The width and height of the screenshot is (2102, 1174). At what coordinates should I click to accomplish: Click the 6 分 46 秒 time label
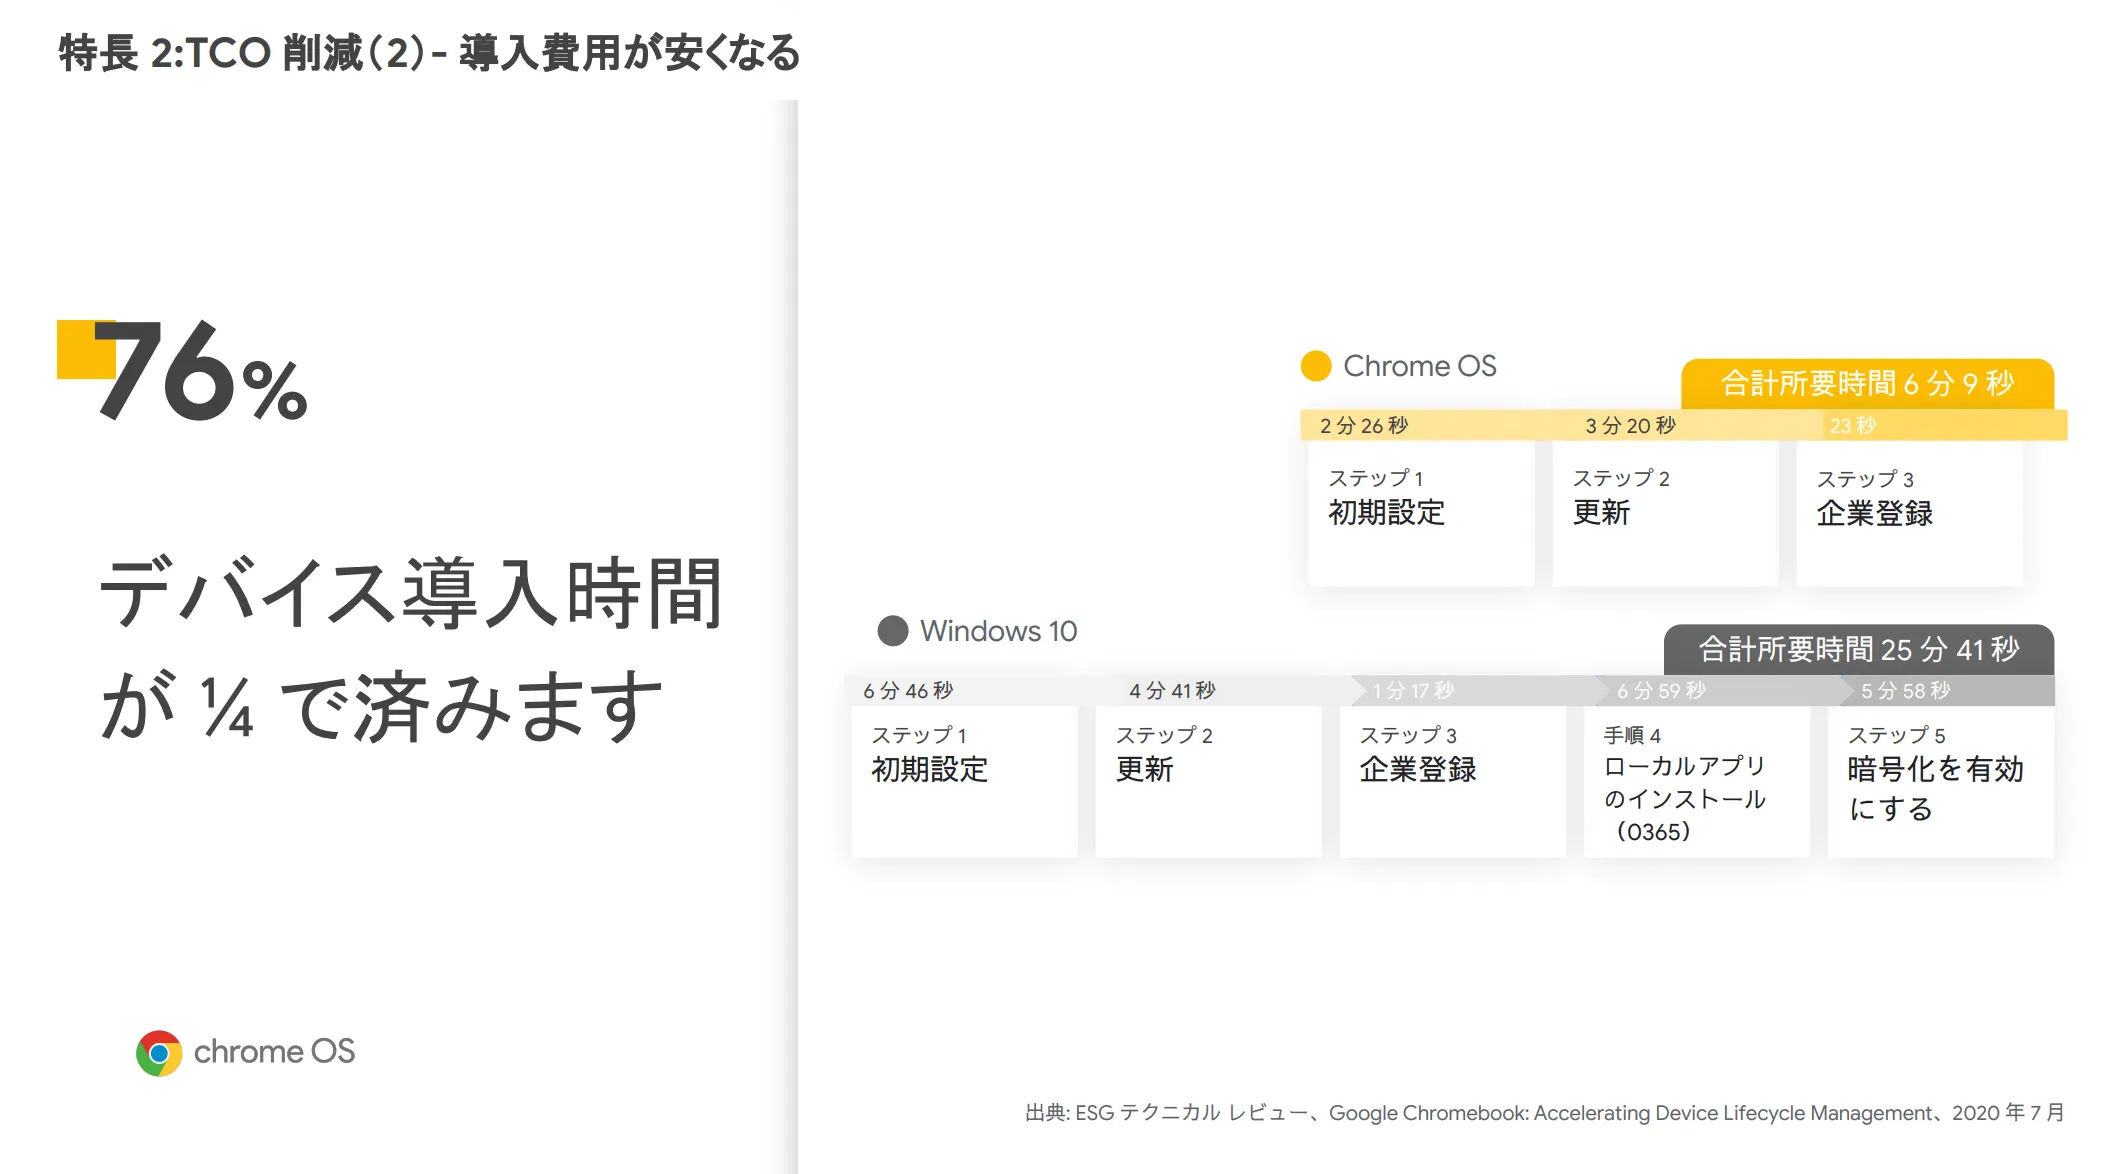(908, 691)
